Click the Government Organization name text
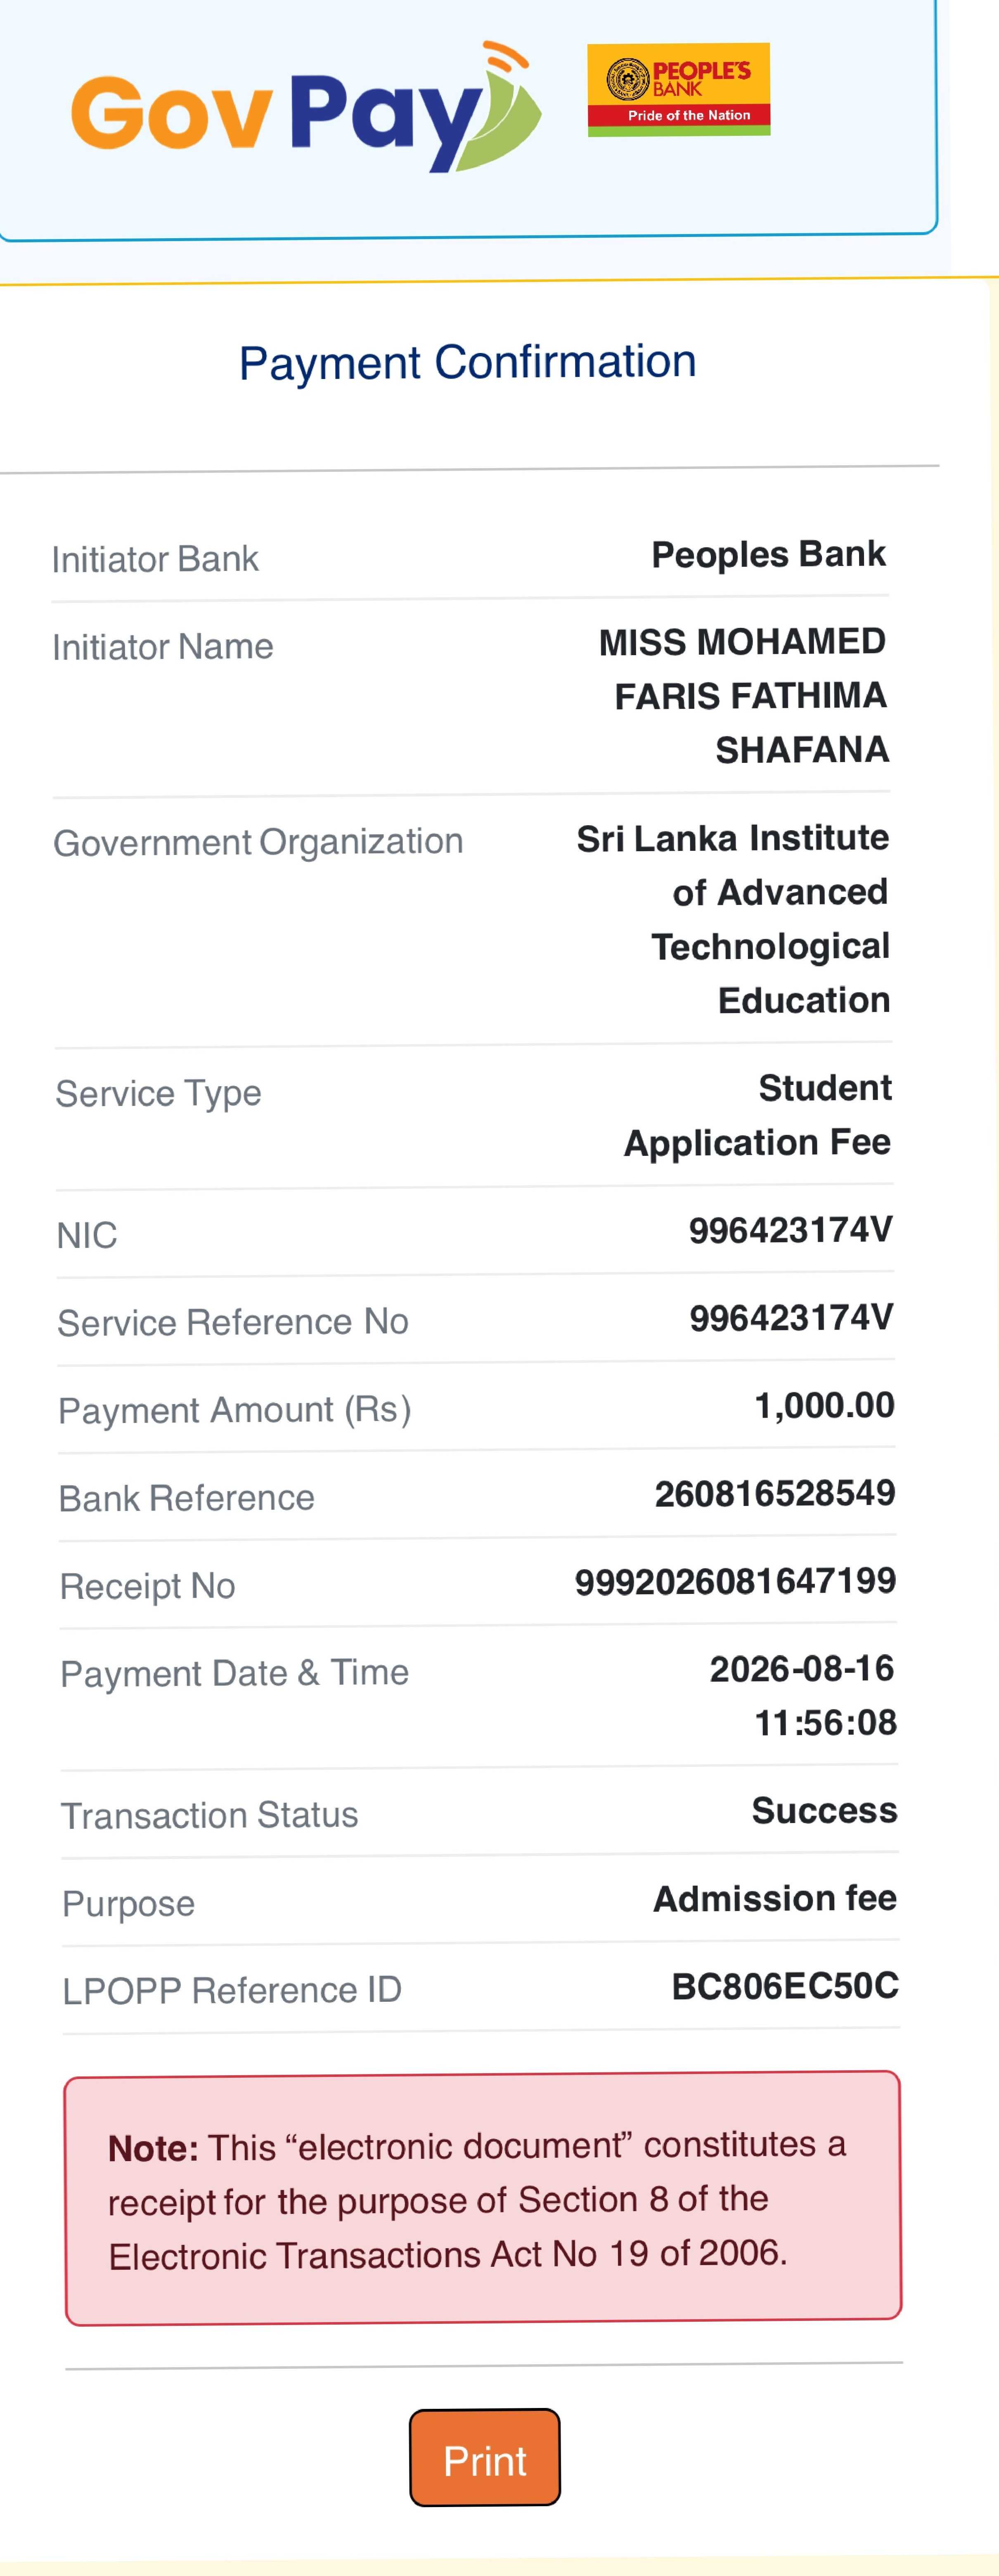999x2576 pixels. [733, 919]
